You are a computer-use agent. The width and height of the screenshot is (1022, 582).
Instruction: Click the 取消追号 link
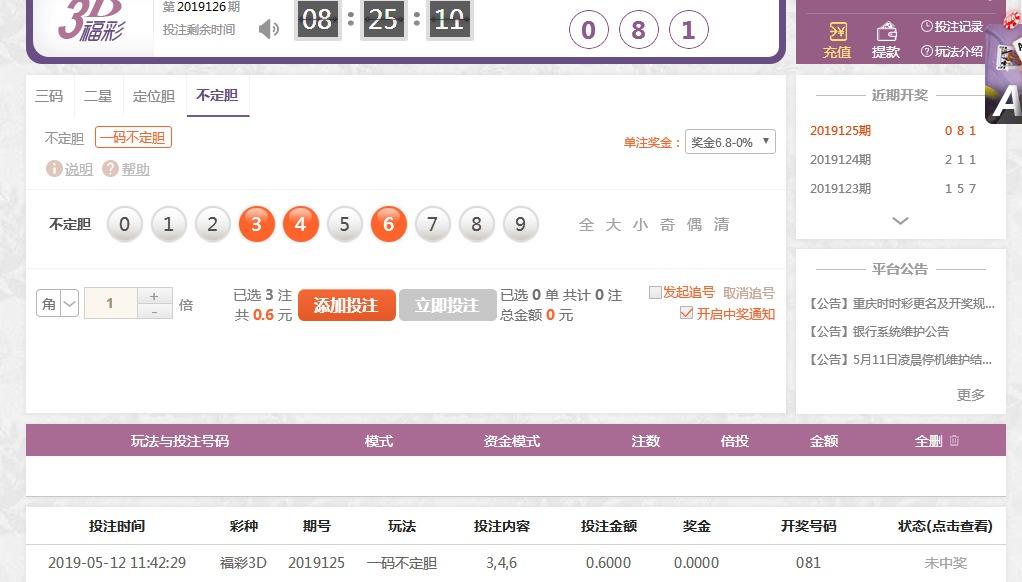click(x=749, y=293)
